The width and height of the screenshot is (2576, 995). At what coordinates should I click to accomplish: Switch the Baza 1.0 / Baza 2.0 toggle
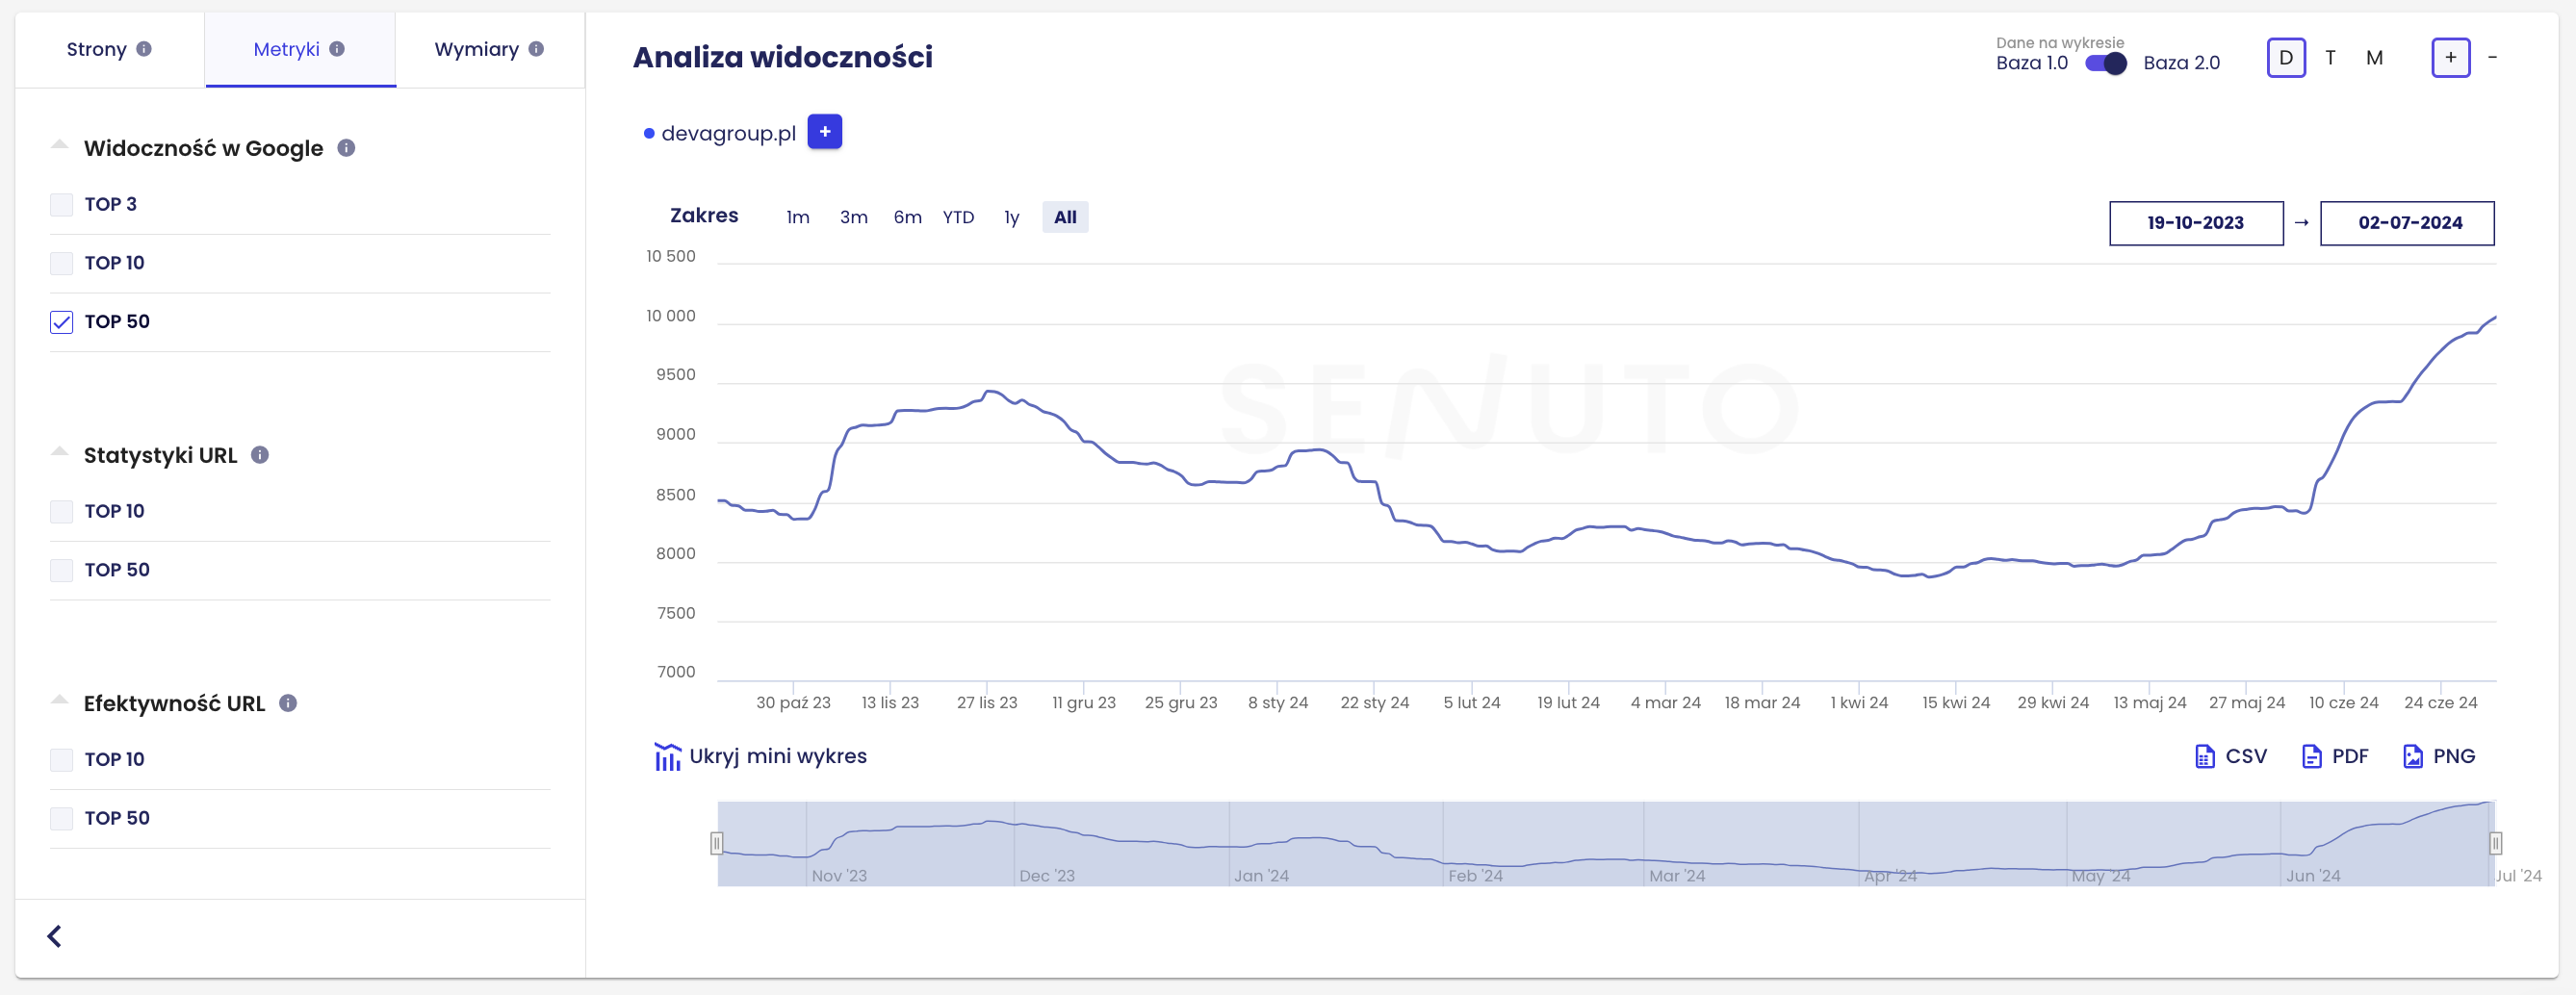(2105, 63)
